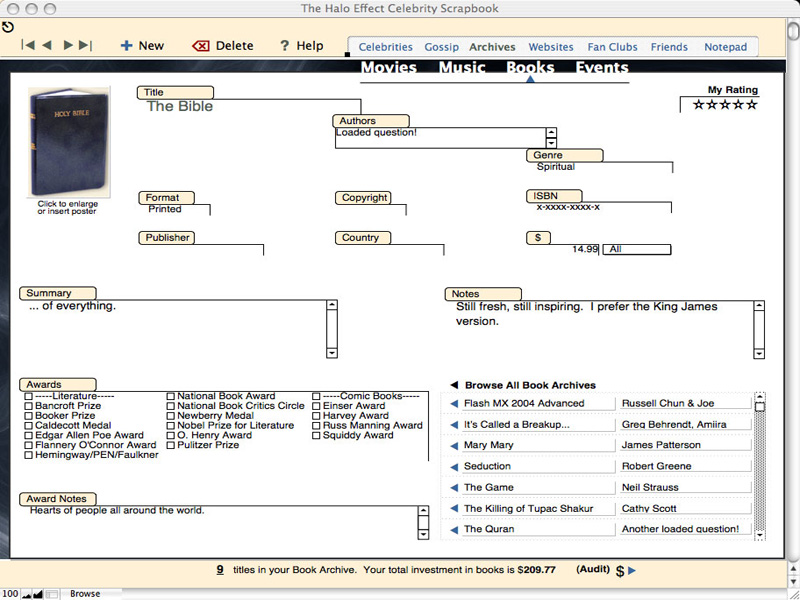Check the National Book Award checkbox
Screen dimensions: 800x600
(x=170, y=396)
